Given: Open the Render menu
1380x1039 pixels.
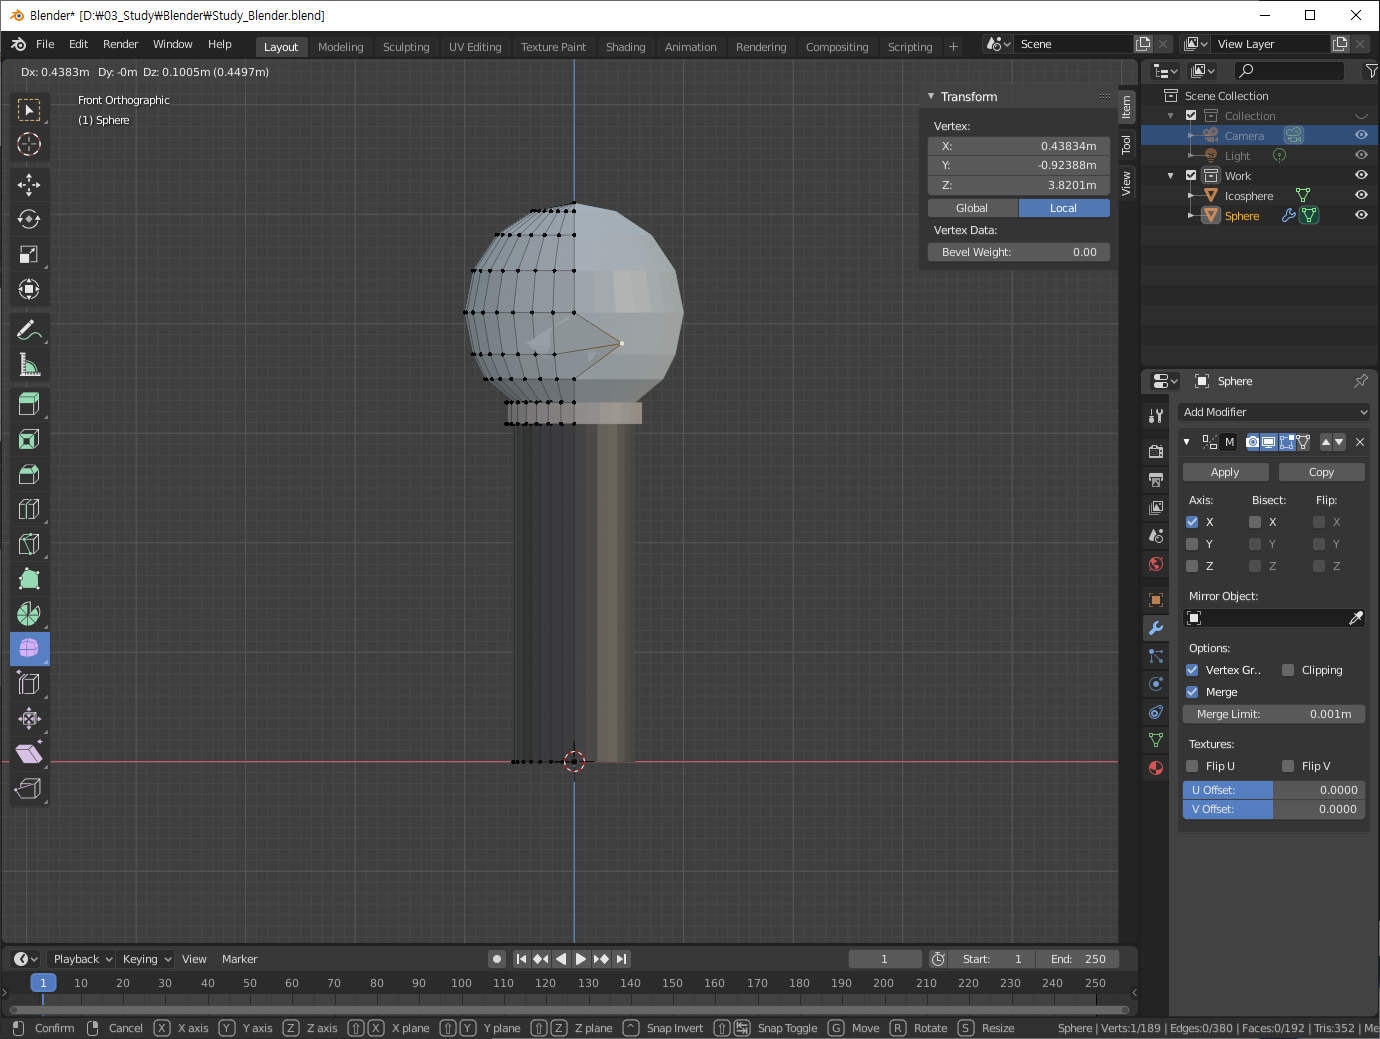Looking at the screenshot, I should [121, 44].
